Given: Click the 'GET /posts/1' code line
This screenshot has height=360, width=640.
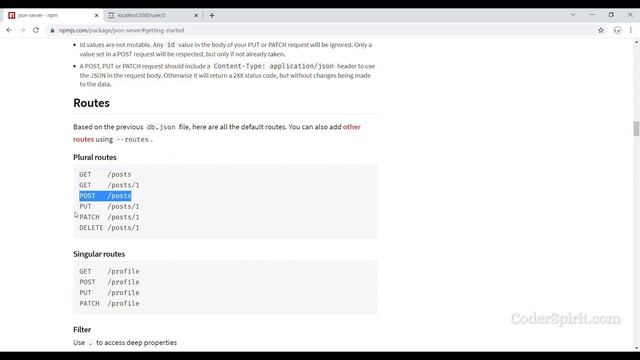Looking at the screenshot, I should tap(109, 185).
